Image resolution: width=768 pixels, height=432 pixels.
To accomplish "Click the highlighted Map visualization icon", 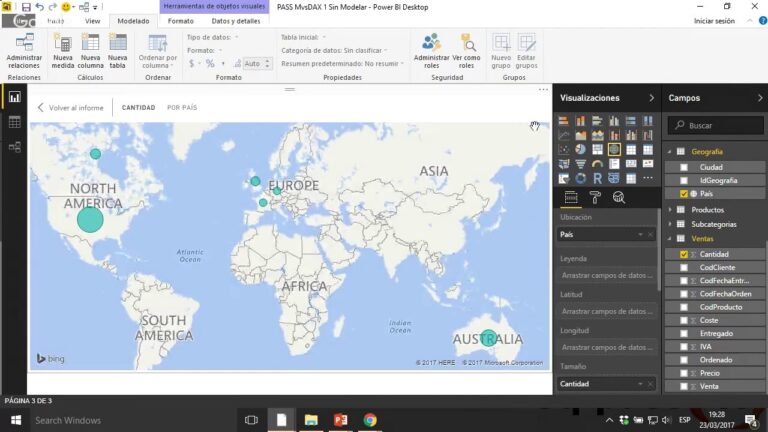I will (614, 149).
